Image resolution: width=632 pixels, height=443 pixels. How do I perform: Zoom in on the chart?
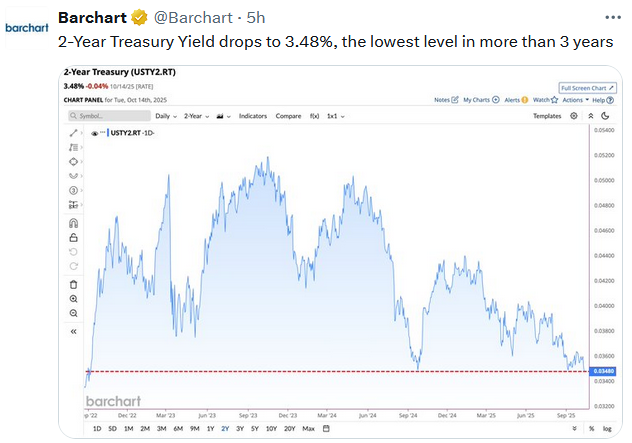click(x=73, y=298)
